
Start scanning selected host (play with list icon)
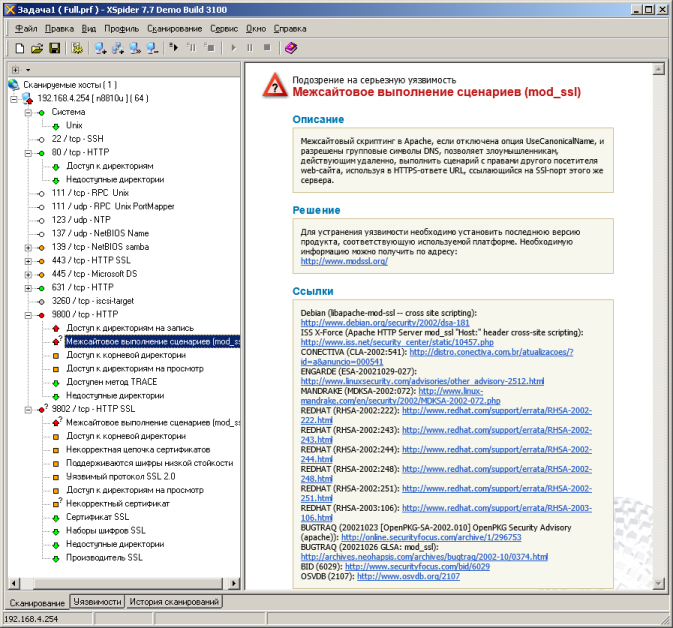point(174,47)
